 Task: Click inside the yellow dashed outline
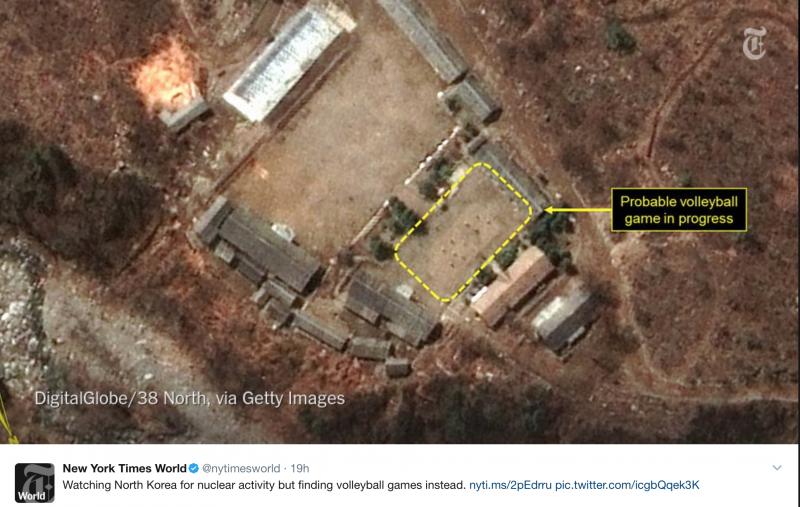[463, 233]
